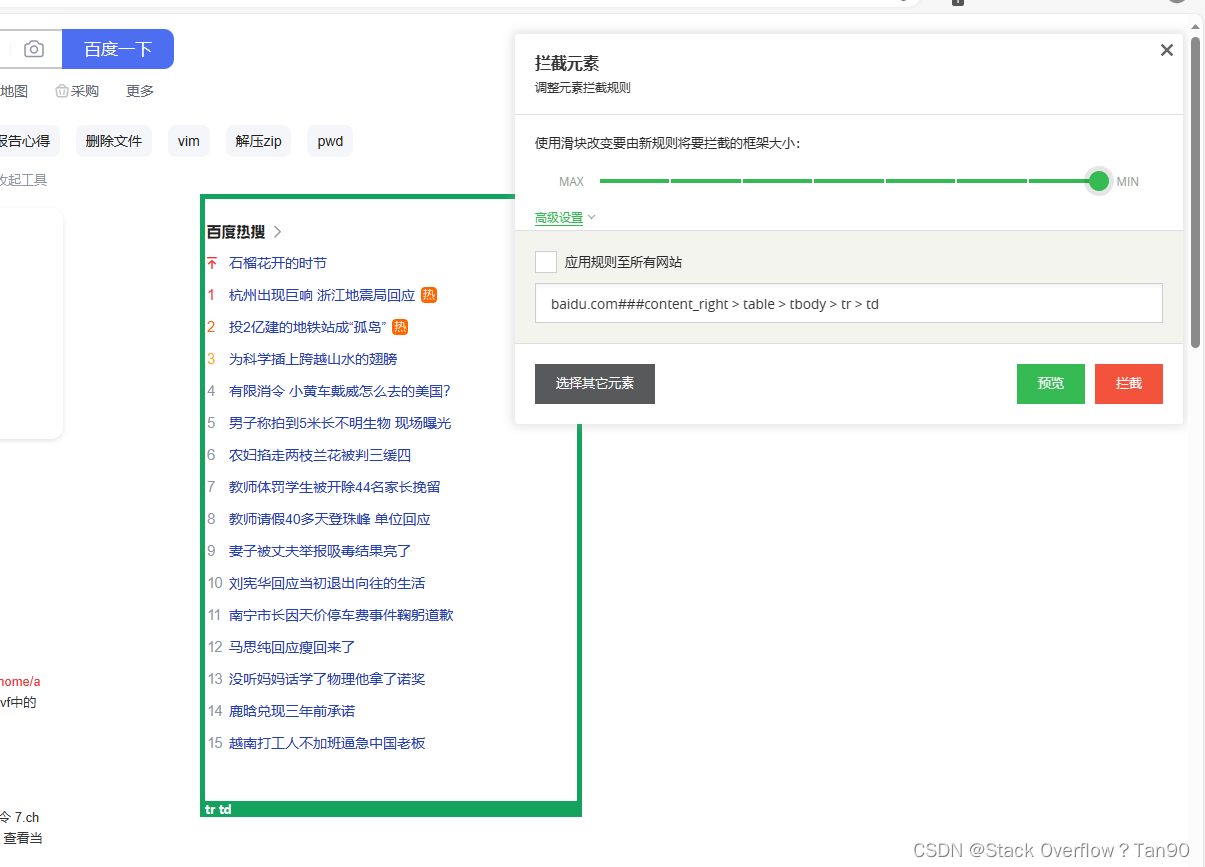The width and height of the screenshot is (1205, 867).
Task: Click the 百度一下 search button
Action: (117, 49)
